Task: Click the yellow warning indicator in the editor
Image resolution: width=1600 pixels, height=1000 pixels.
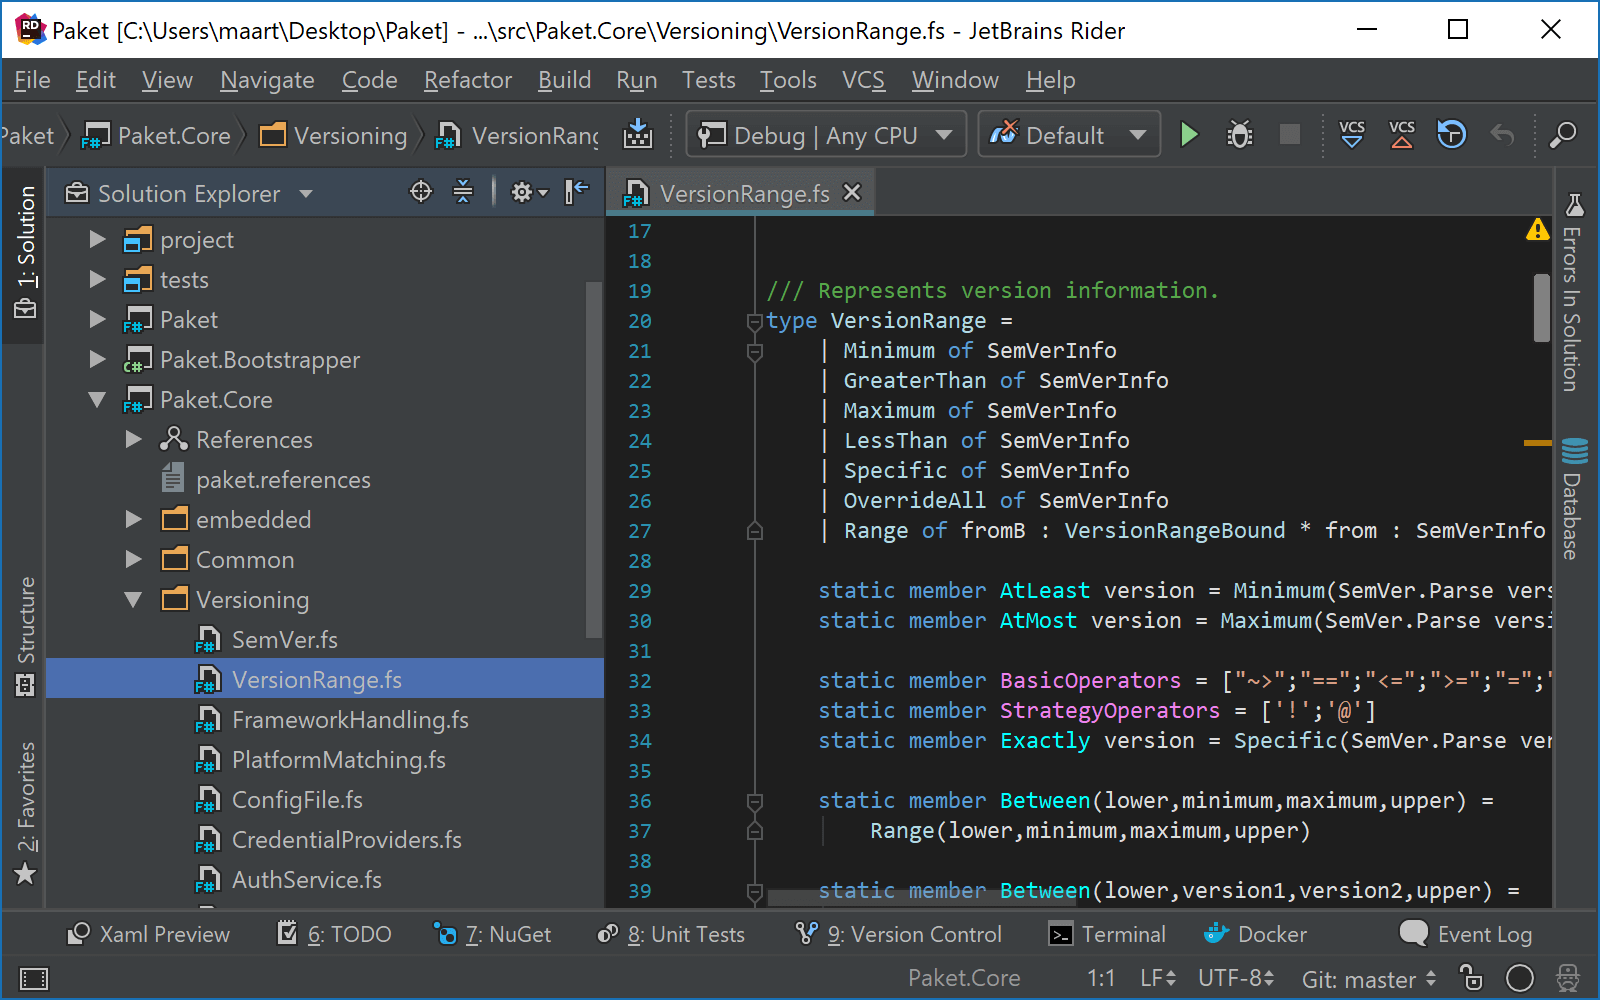Action: tap(1537, 231)
